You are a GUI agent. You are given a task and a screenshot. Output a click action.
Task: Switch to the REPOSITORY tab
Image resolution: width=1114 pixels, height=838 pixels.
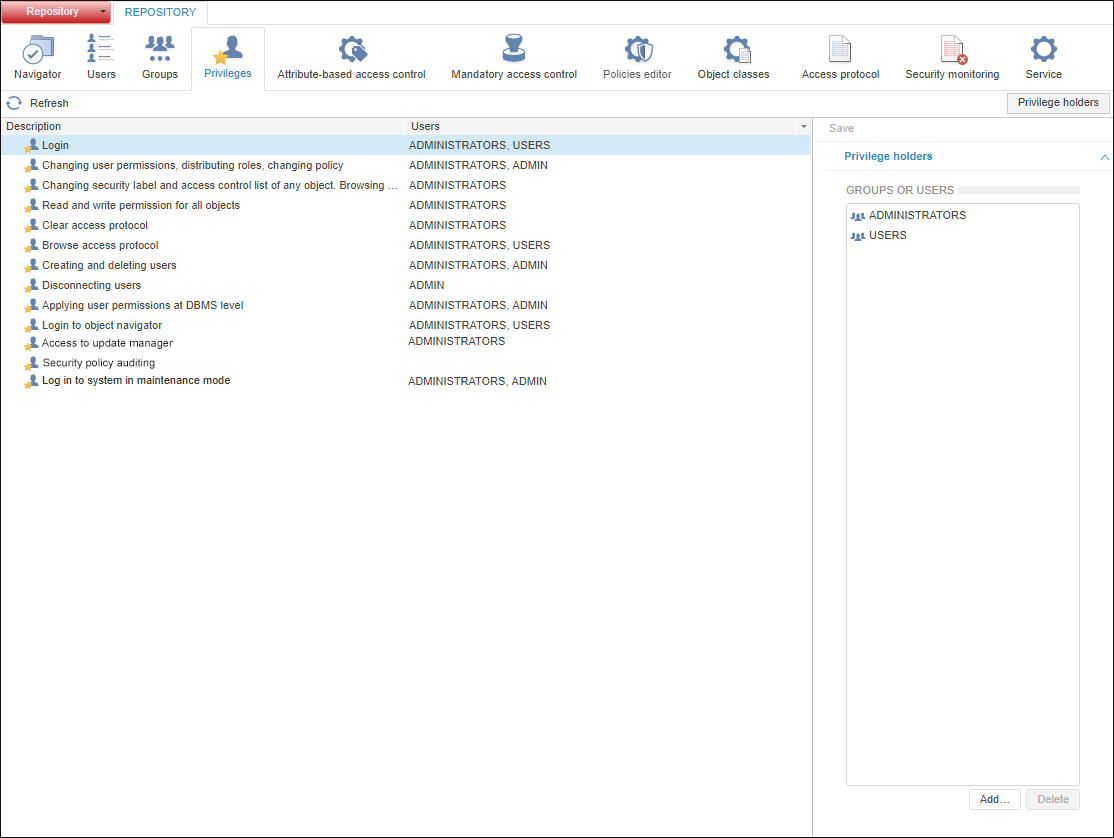[x=160, y=12]
